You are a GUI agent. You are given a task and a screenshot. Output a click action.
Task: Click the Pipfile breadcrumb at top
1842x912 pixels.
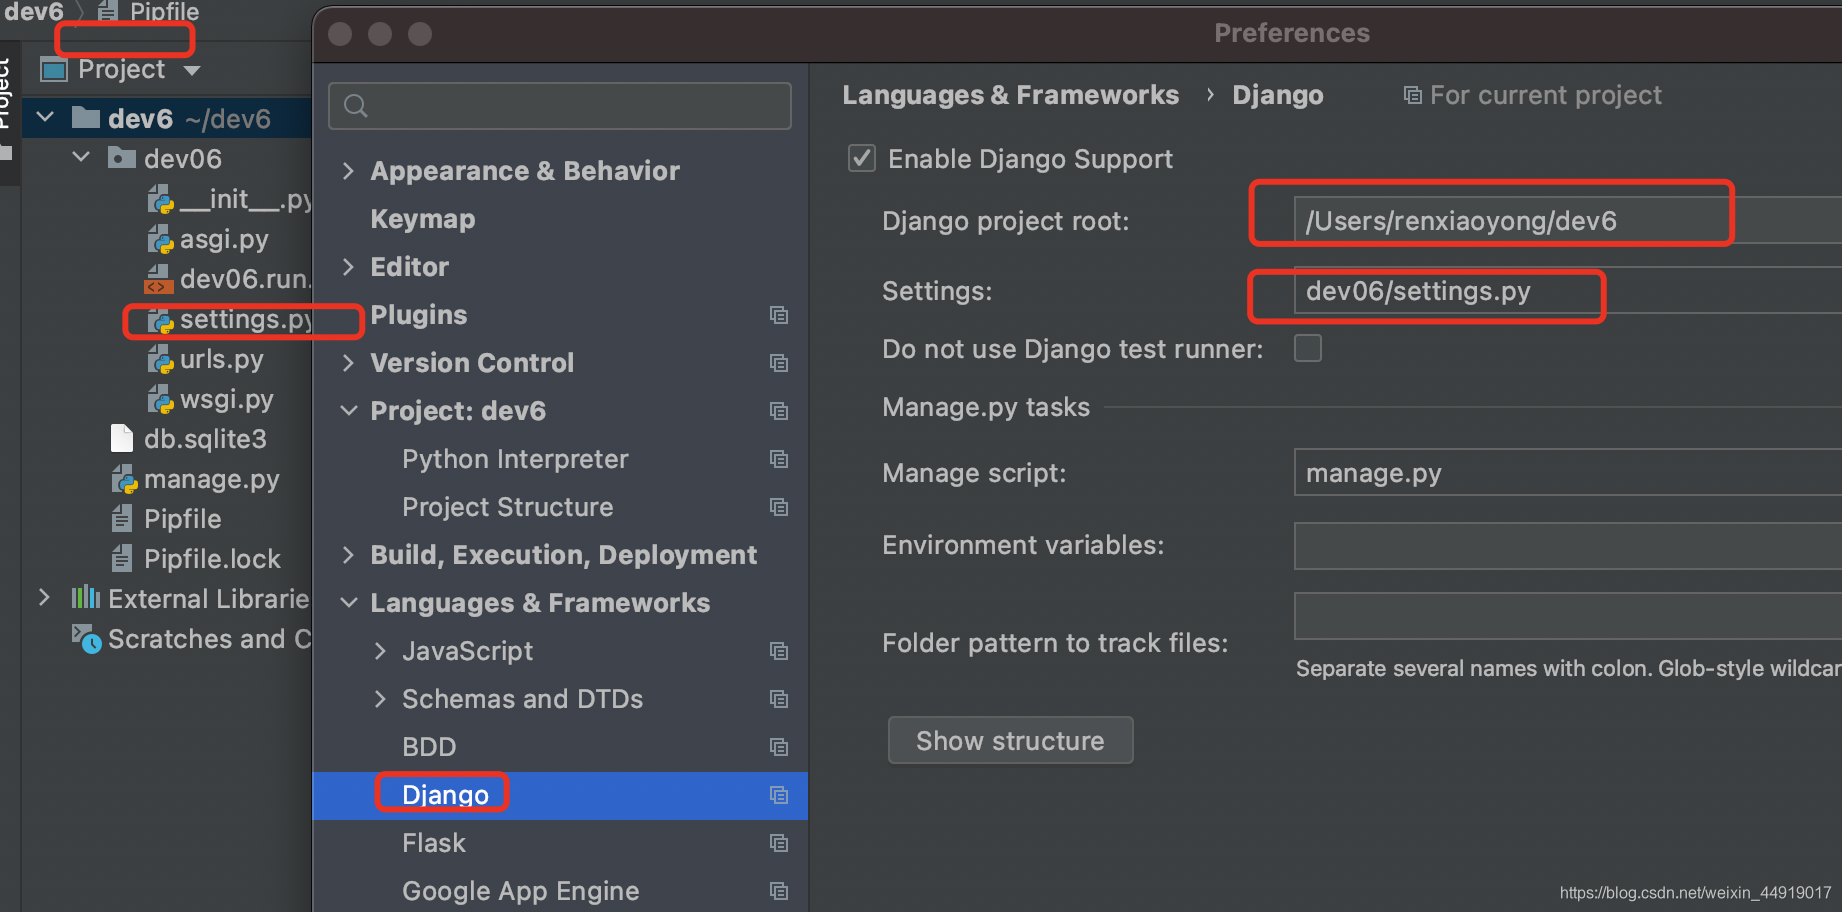click(148, 12)
